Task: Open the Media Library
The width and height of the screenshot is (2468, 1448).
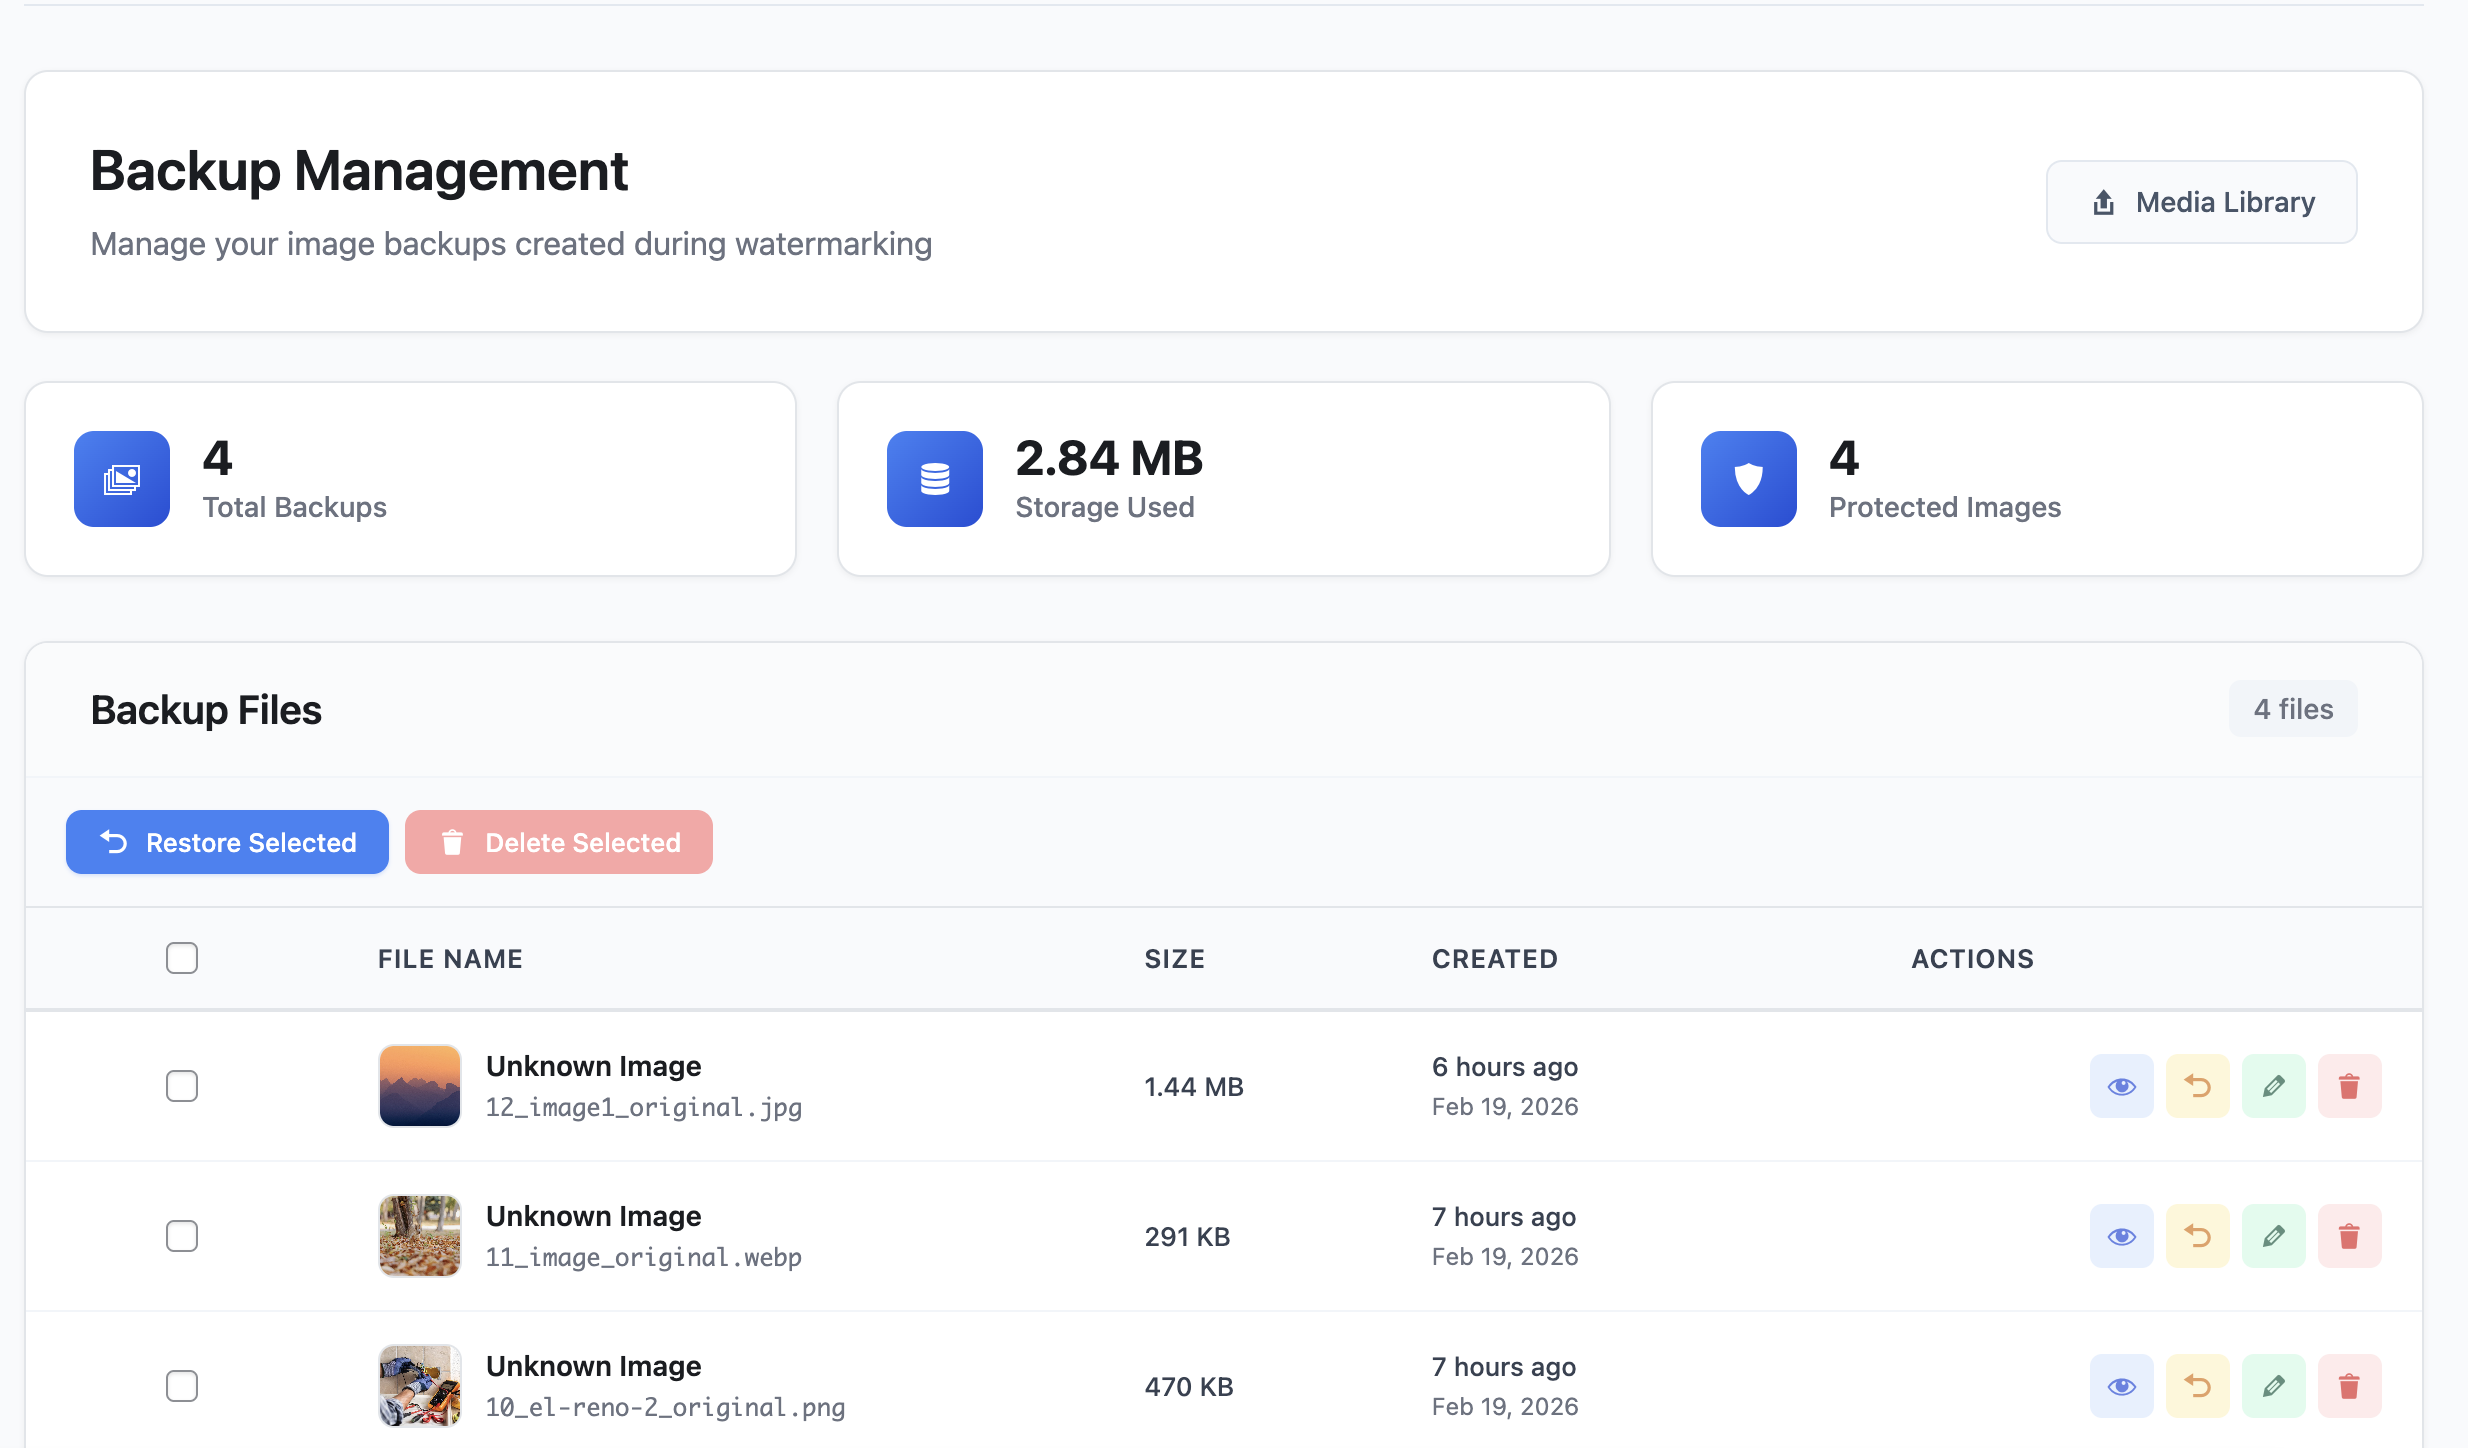Action: pos(2201,202)
